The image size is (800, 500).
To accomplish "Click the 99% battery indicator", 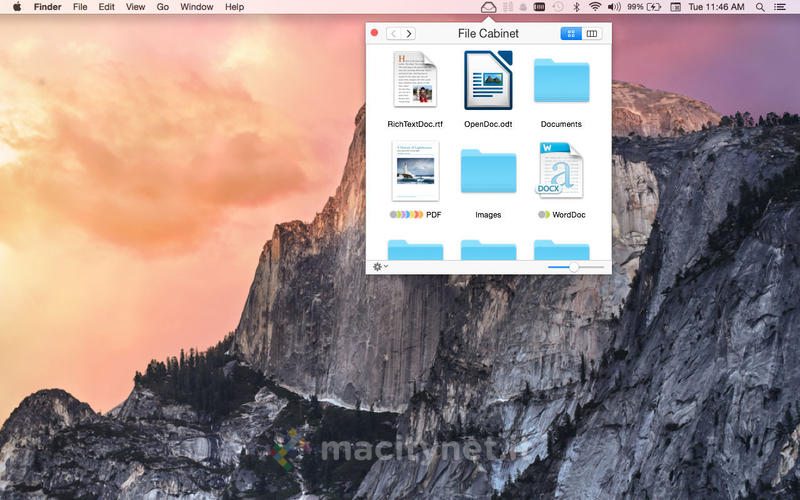I will point(644,7).
